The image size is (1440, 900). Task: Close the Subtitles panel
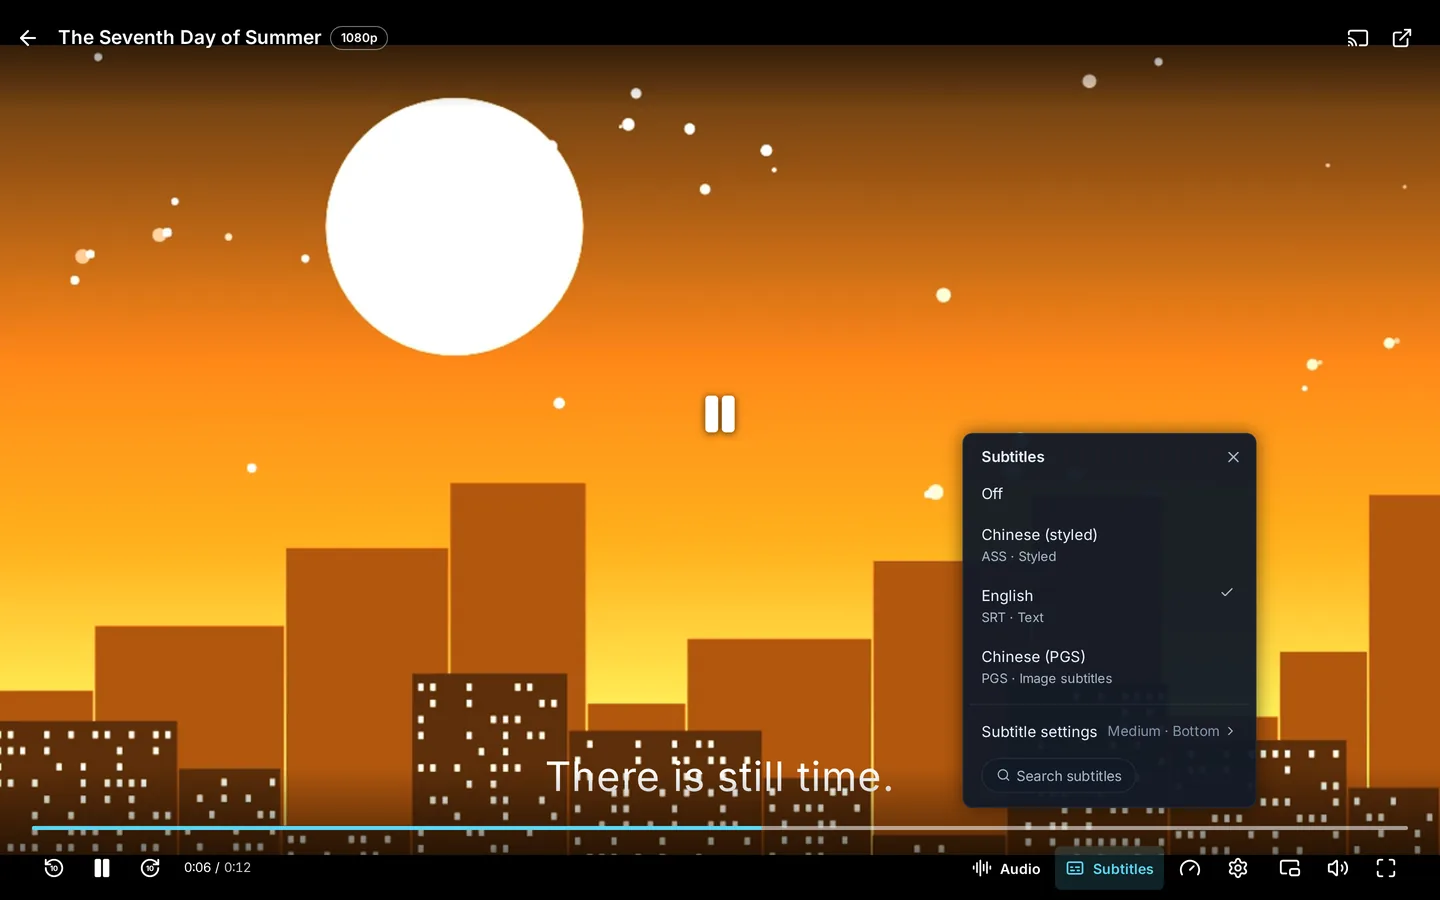click(1233, 457)
